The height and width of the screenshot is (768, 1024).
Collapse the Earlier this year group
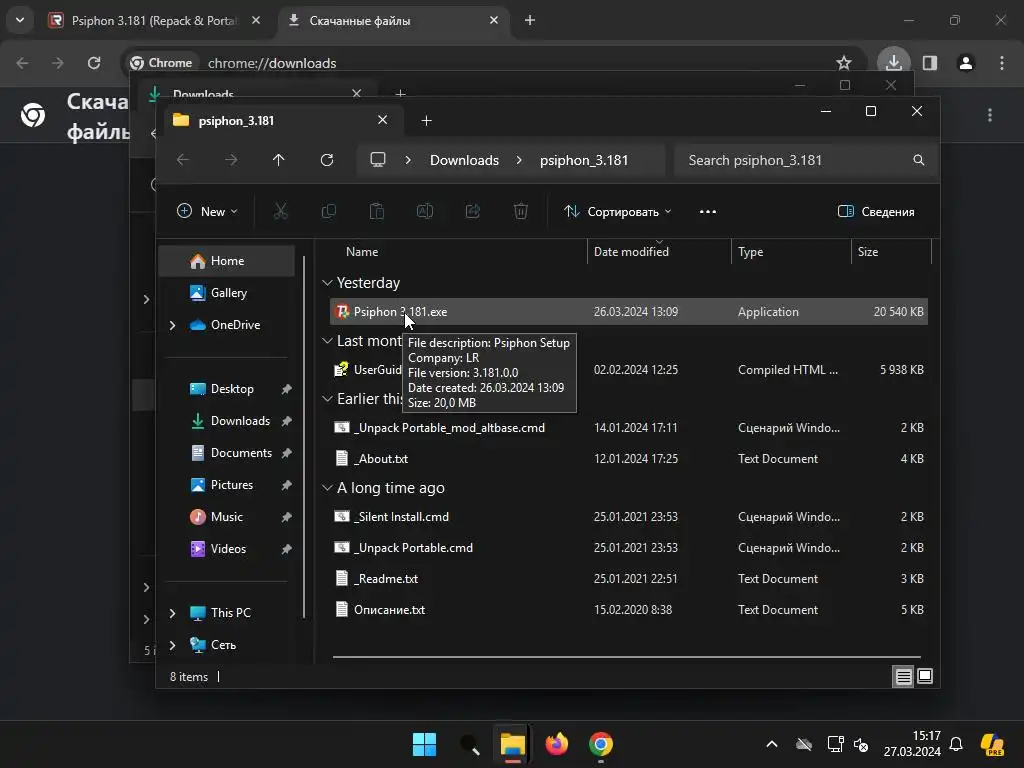click(327, 398)
